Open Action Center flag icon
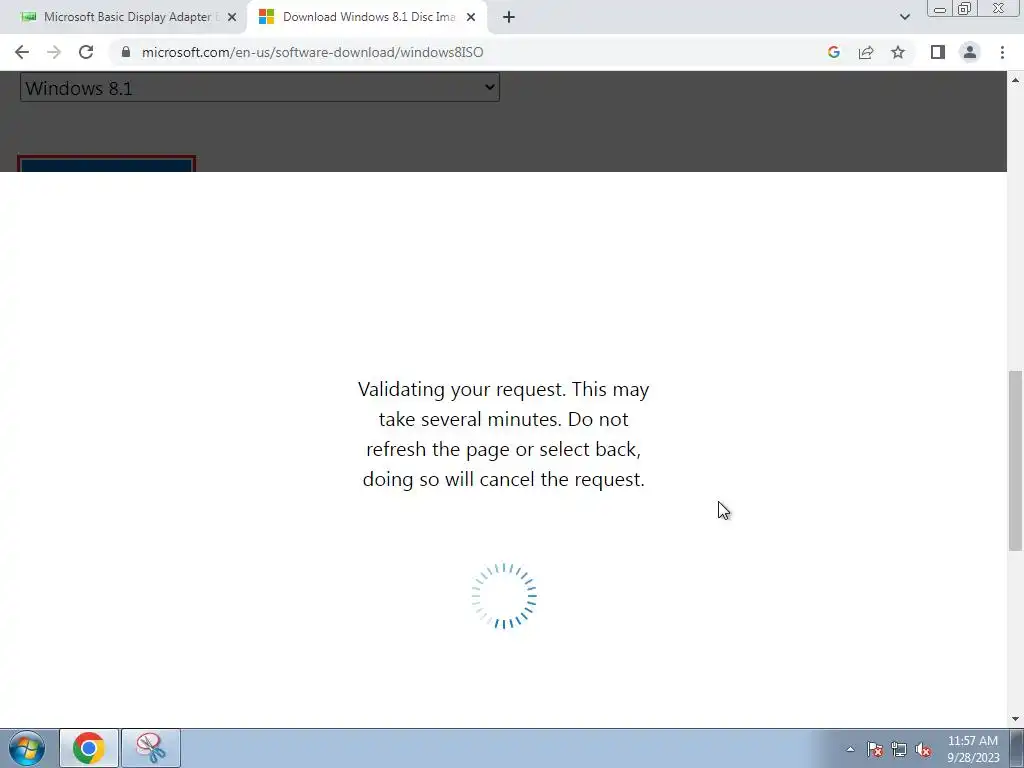 pyautogui.click(x=874, y=749)
